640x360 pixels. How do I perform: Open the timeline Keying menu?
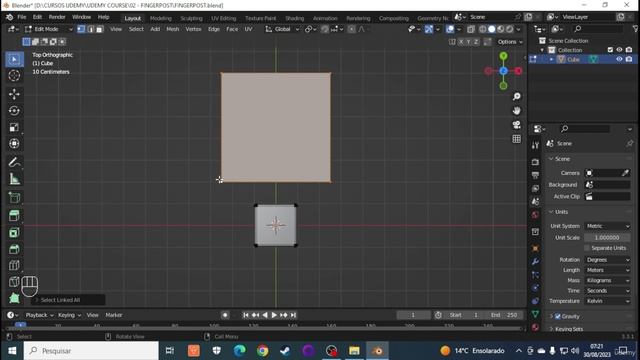(x=69, y=315)
